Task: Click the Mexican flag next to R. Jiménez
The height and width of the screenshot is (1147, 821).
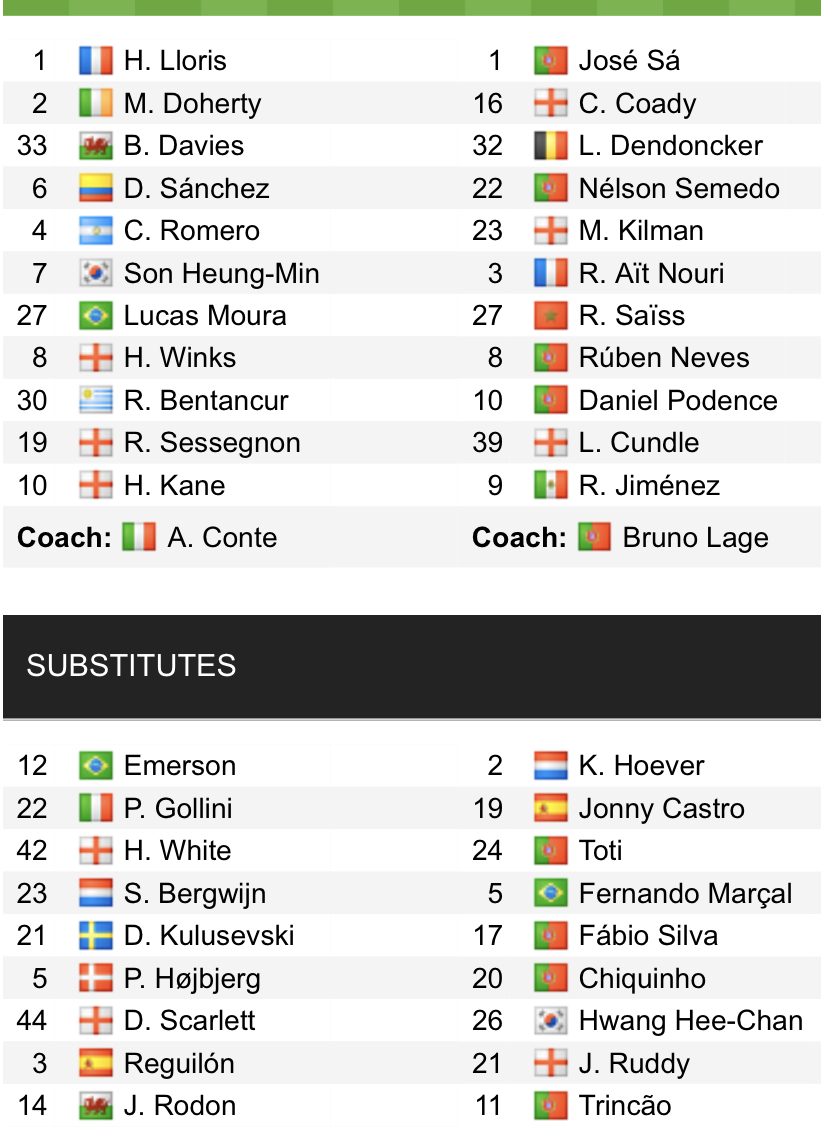Action: click(551, 486)
